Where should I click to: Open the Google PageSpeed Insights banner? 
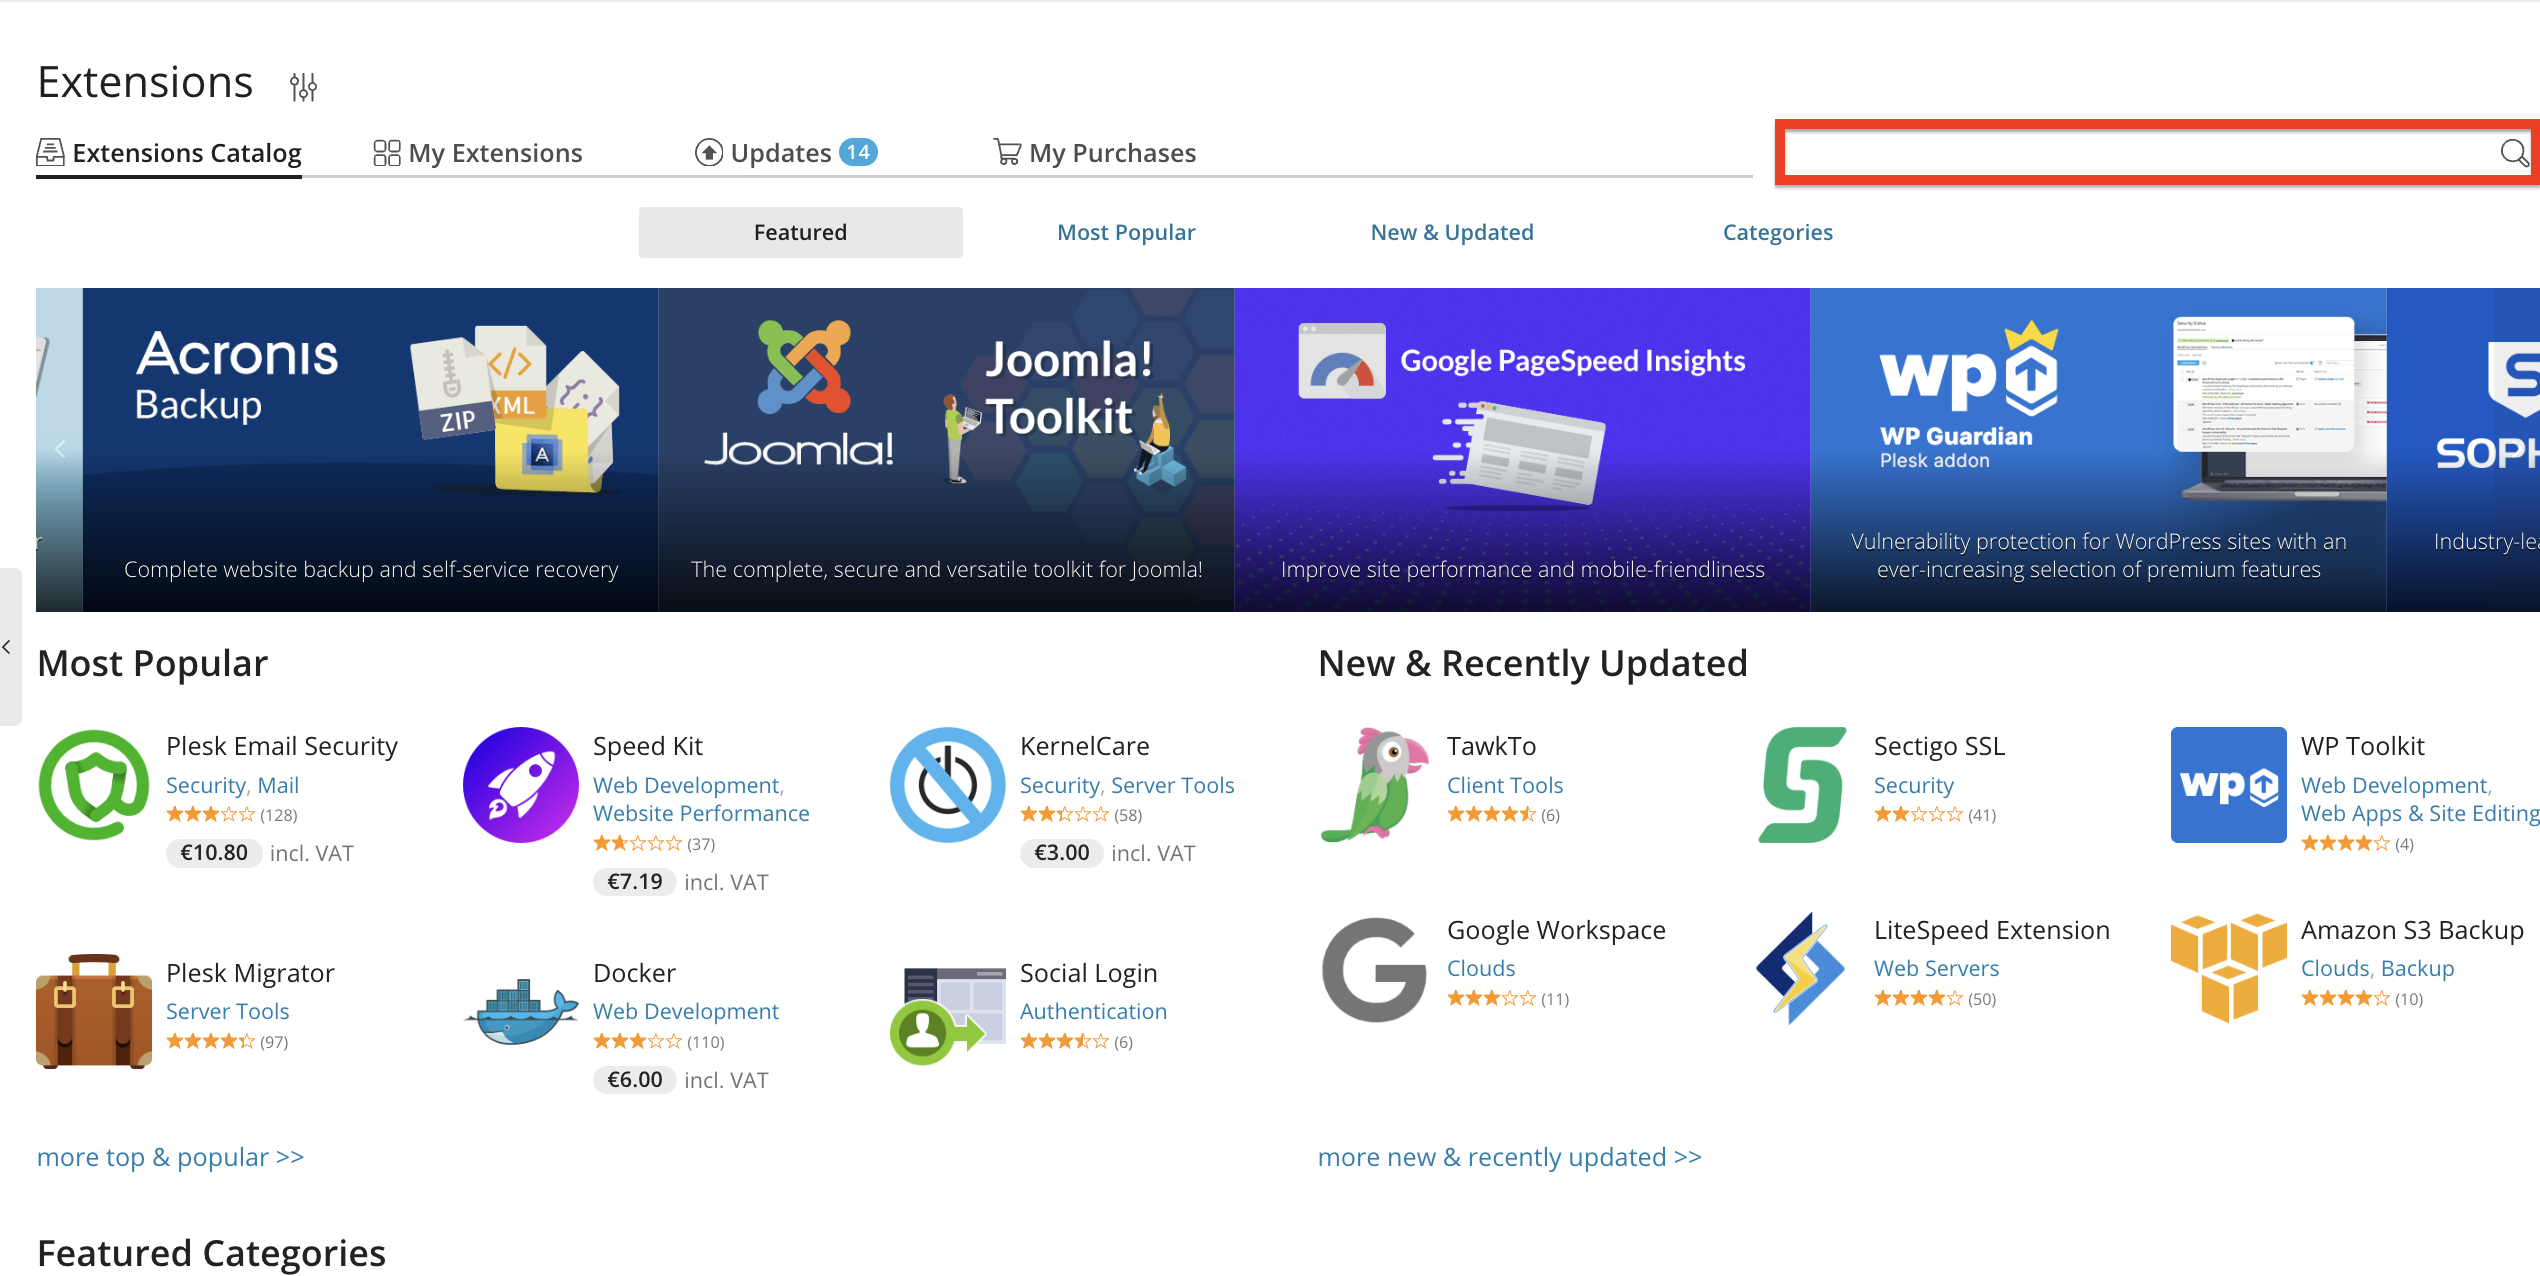(1523, 449)
